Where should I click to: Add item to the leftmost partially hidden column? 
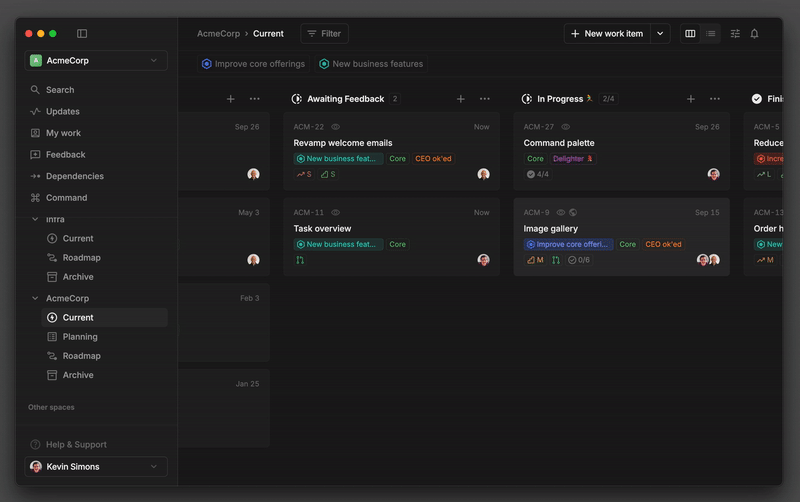pos(231,99)
